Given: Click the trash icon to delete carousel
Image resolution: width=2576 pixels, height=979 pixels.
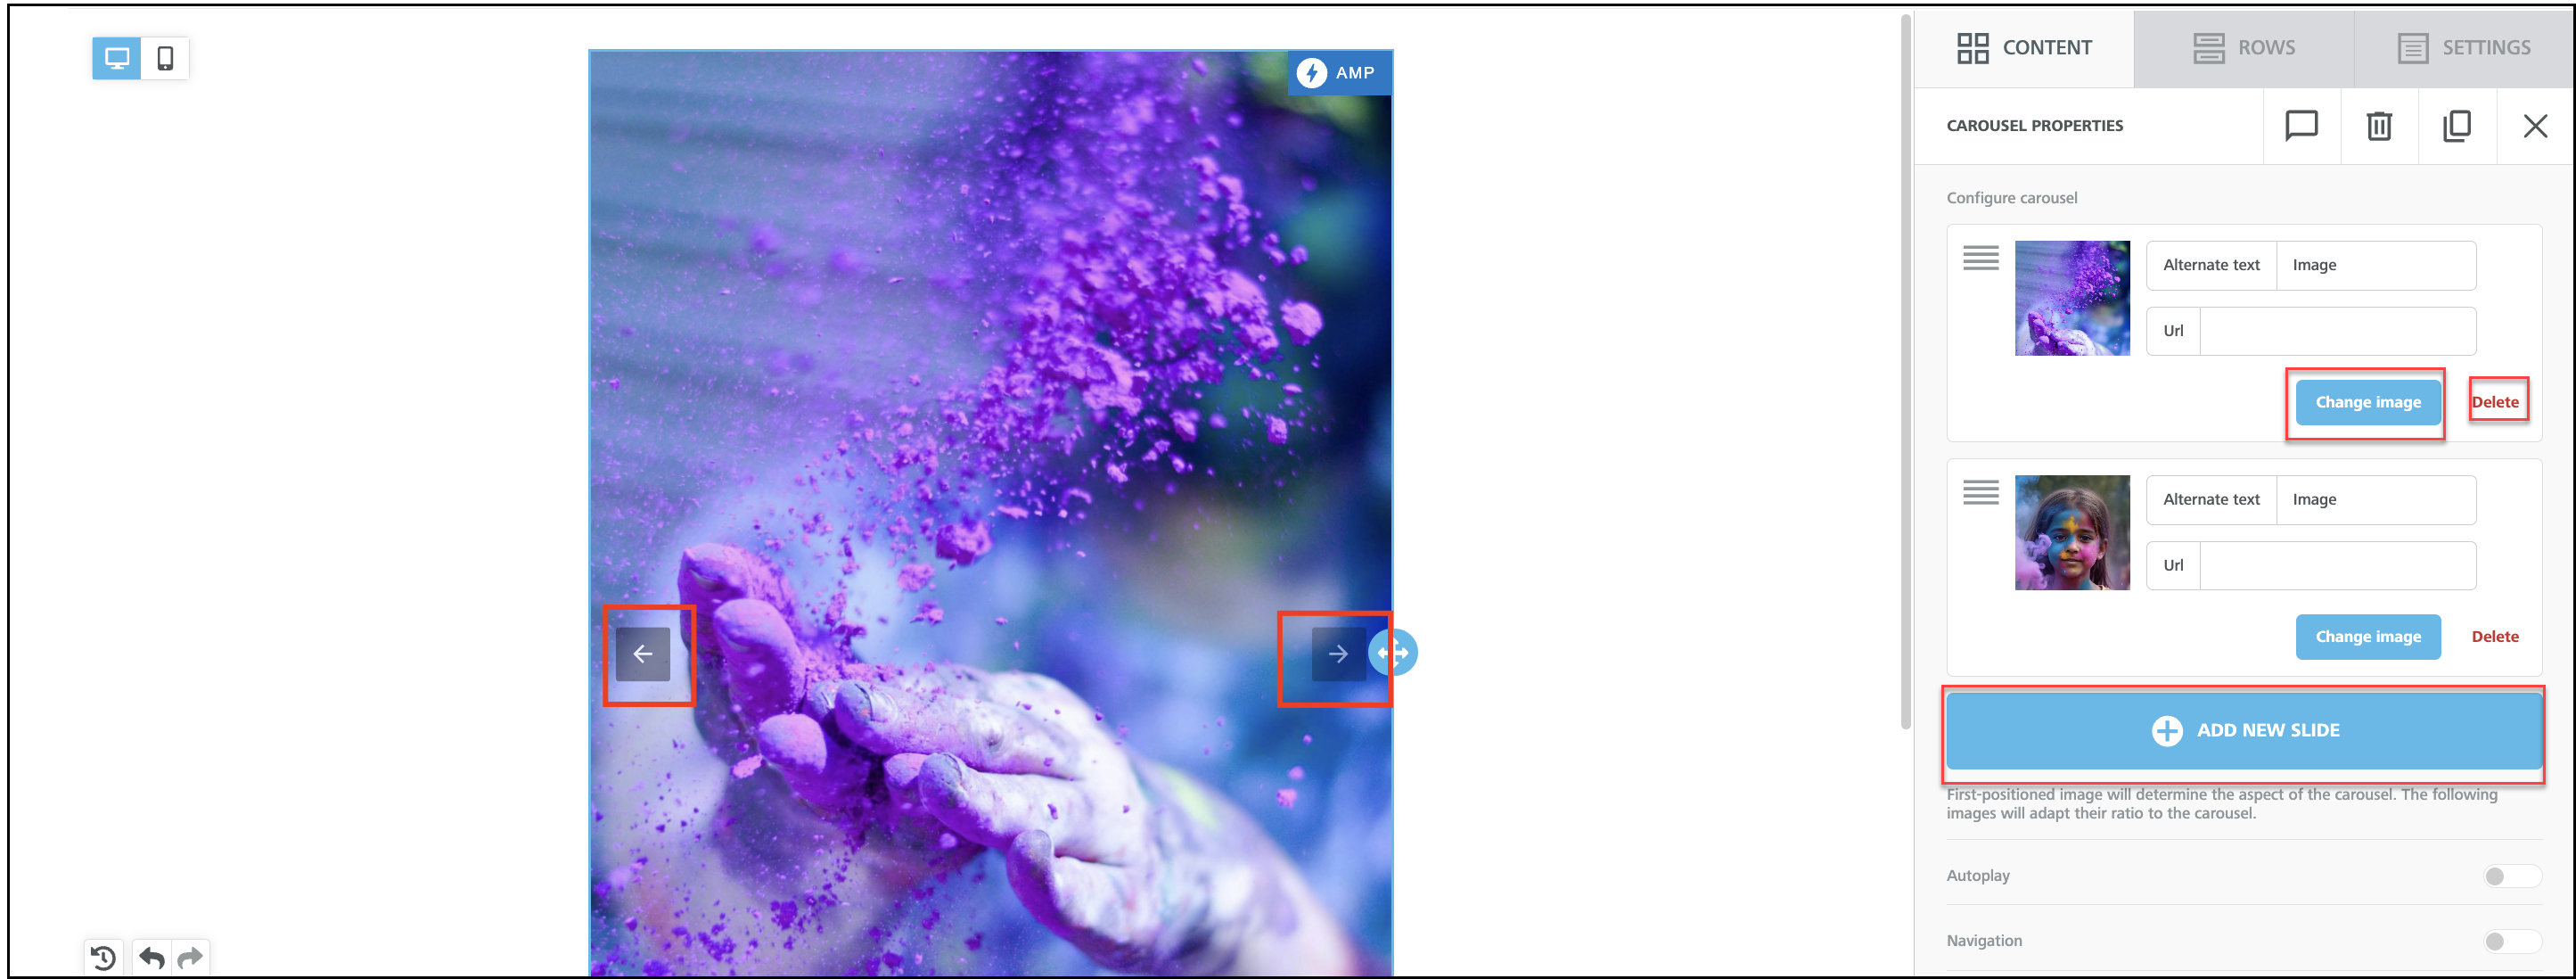Looking at the screenshot, I should [x=2379, y=126].
